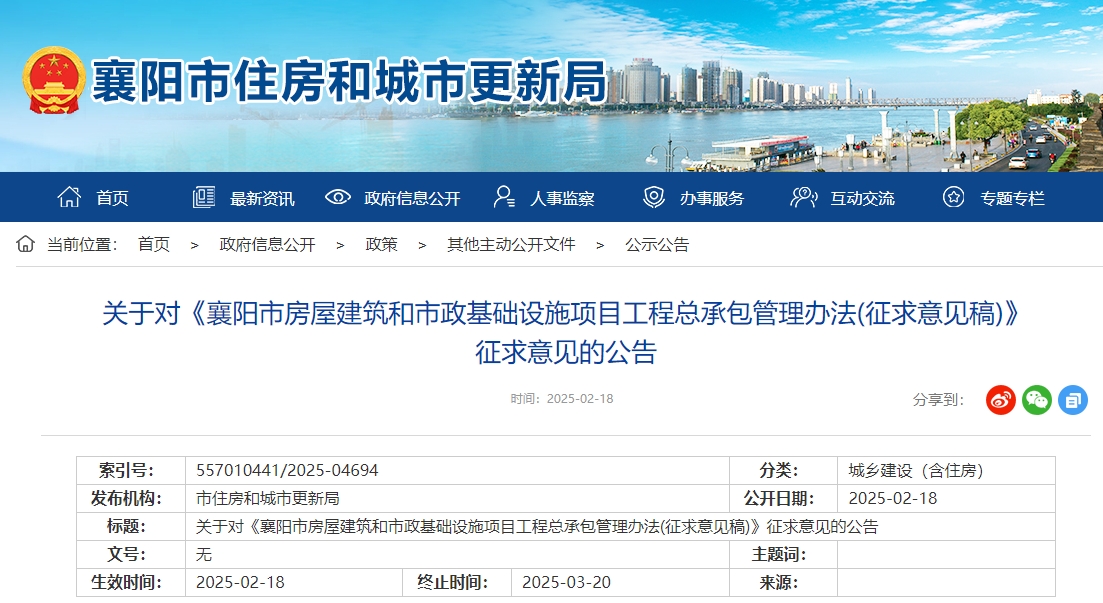Screen dimensions: 1103x603
Task: Click the house icon beside 首页 in navigation
Action: [69, 197]
